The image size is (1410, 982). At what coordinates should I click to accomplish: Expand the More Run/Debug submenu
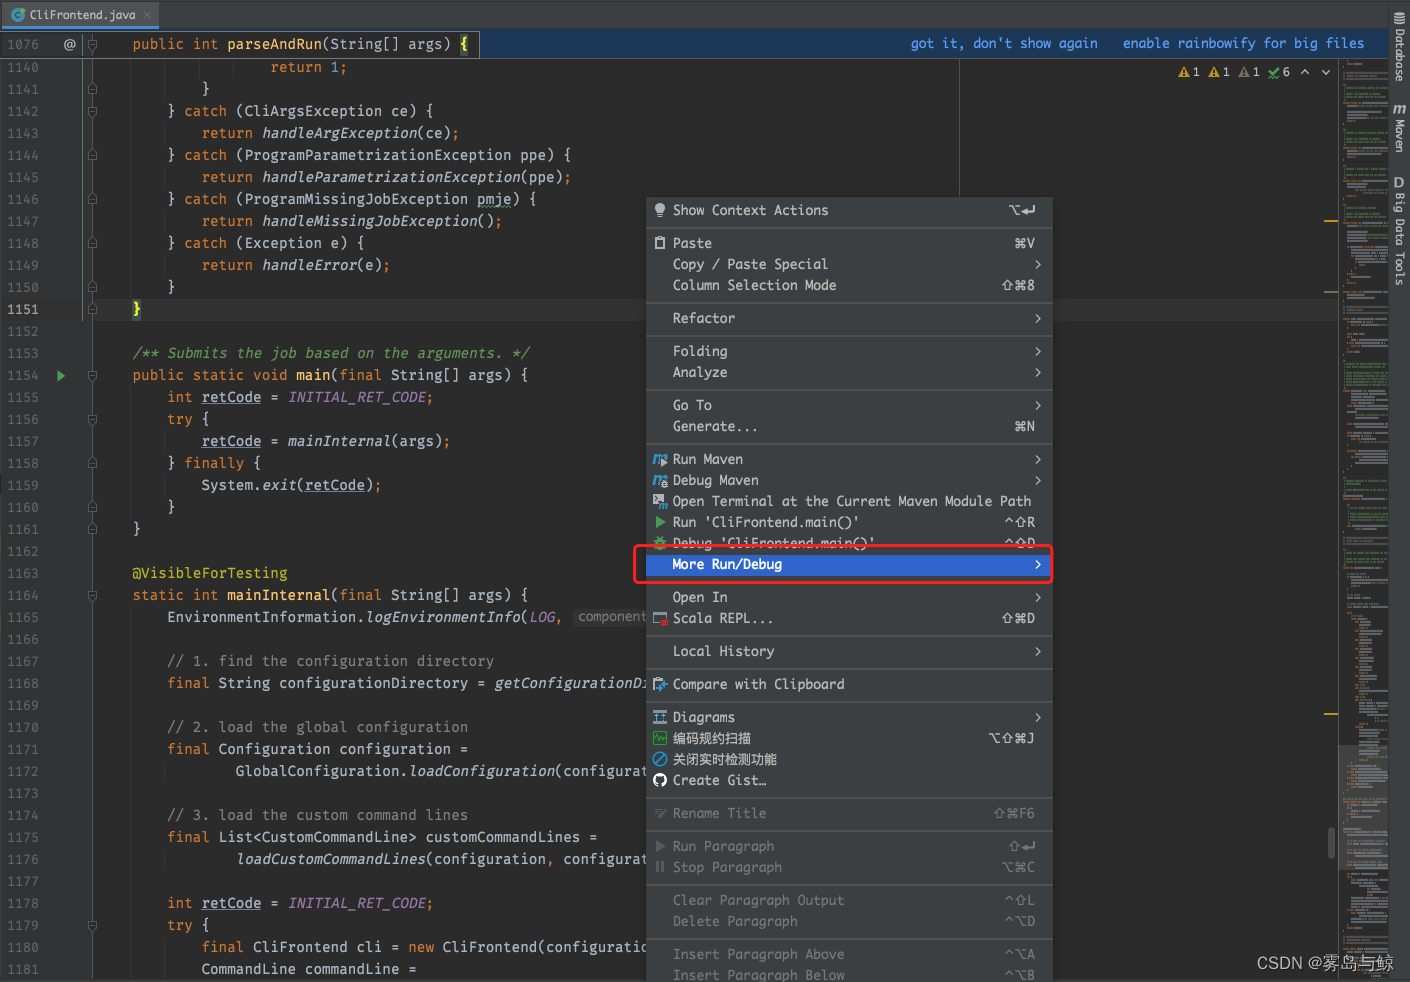(x=849, y=564)
